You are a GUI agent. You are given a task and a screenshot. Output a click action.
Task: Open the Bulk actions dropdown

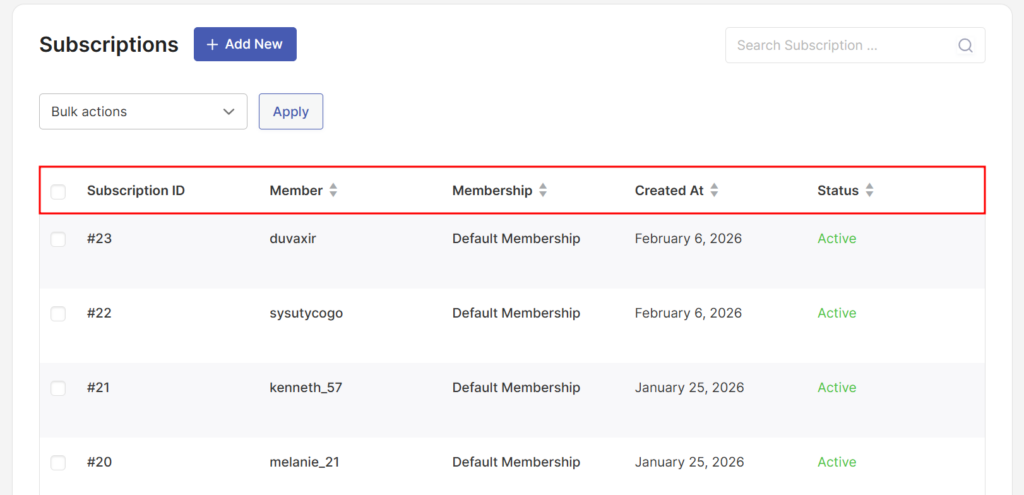(x=143, y=112)
